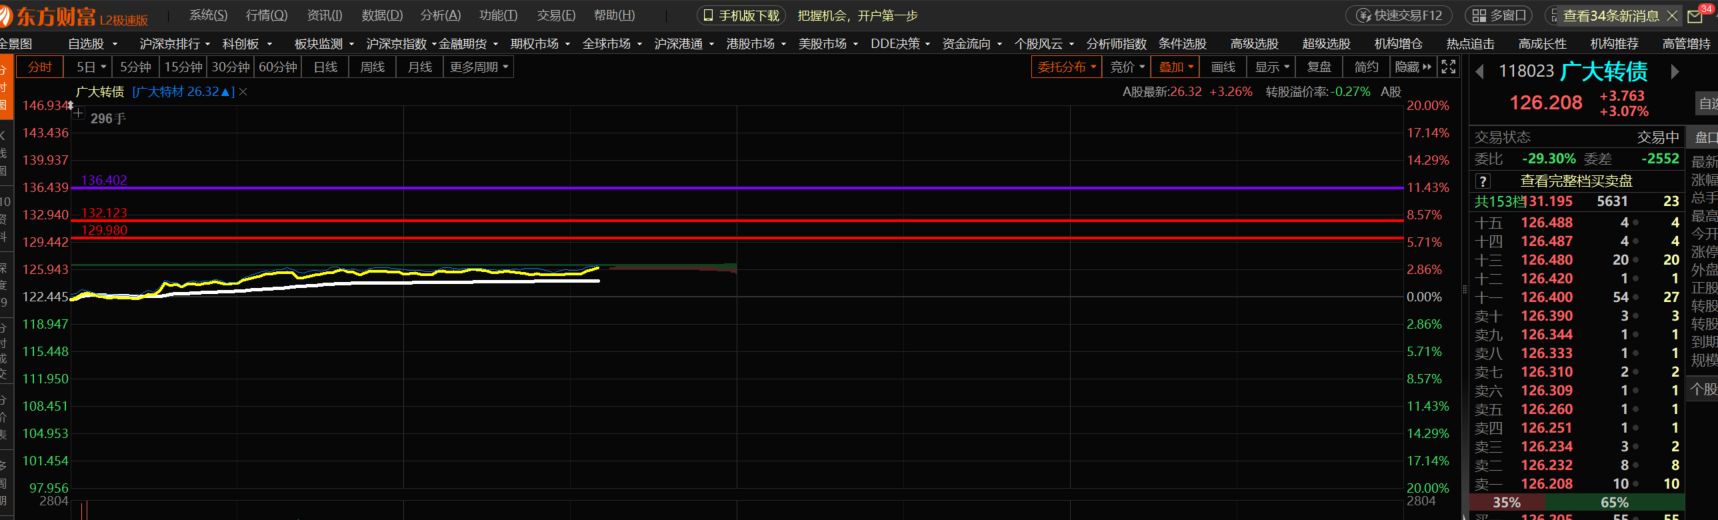
Task: Click 隐藏 to hide side panel
Action: pos(1413,67)
